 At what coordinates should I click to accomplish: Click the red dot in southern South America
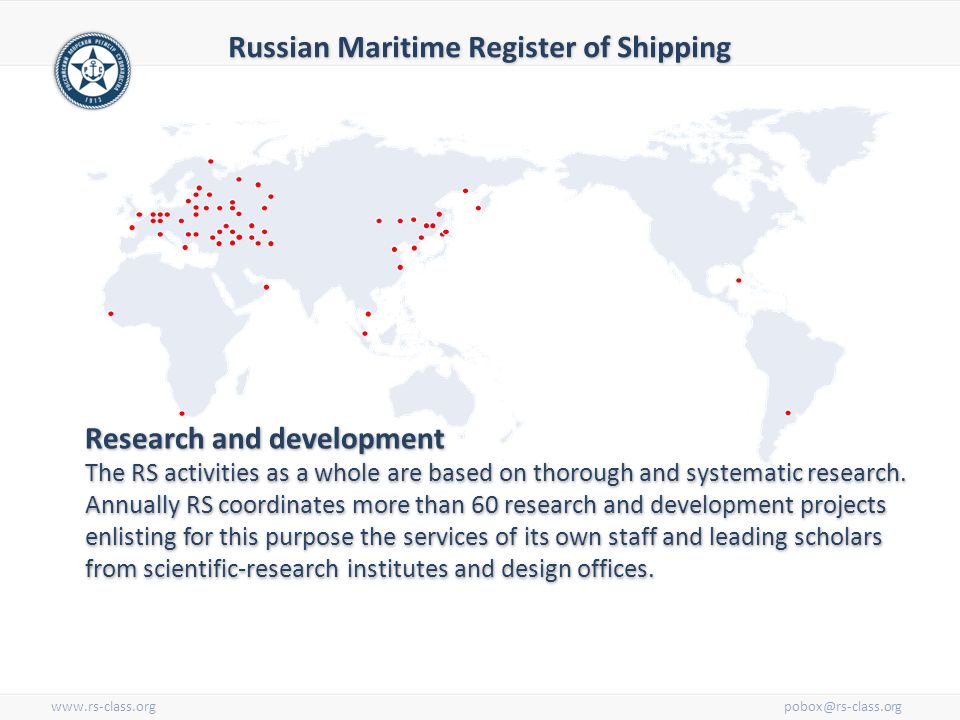pyautogui.click(x=788, y=413)
